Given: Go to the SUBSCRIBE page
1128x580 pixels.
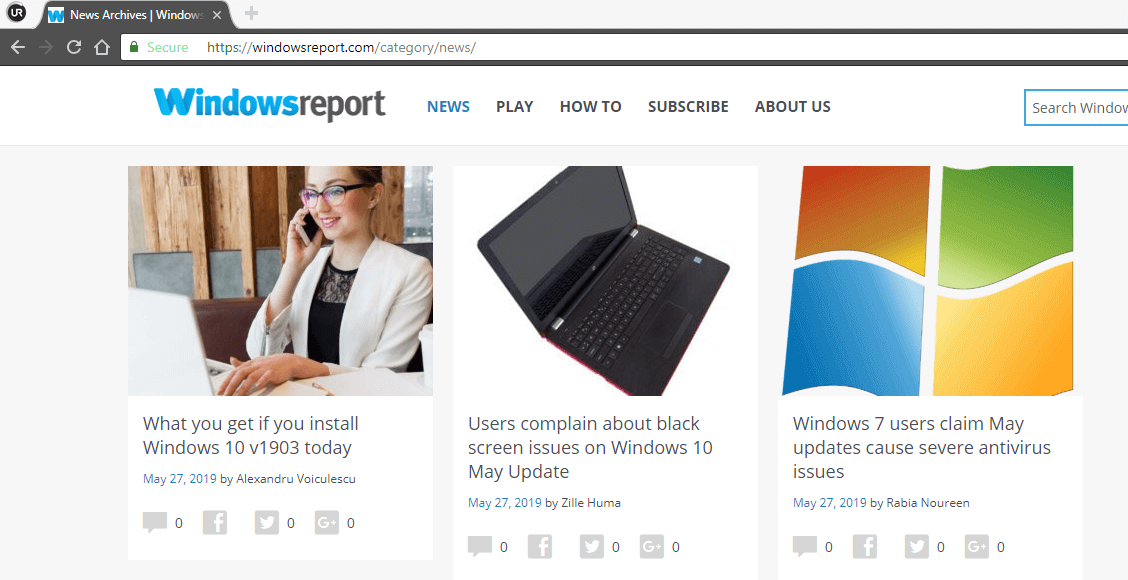Looking at the screenshot, I should click(688, 107).
